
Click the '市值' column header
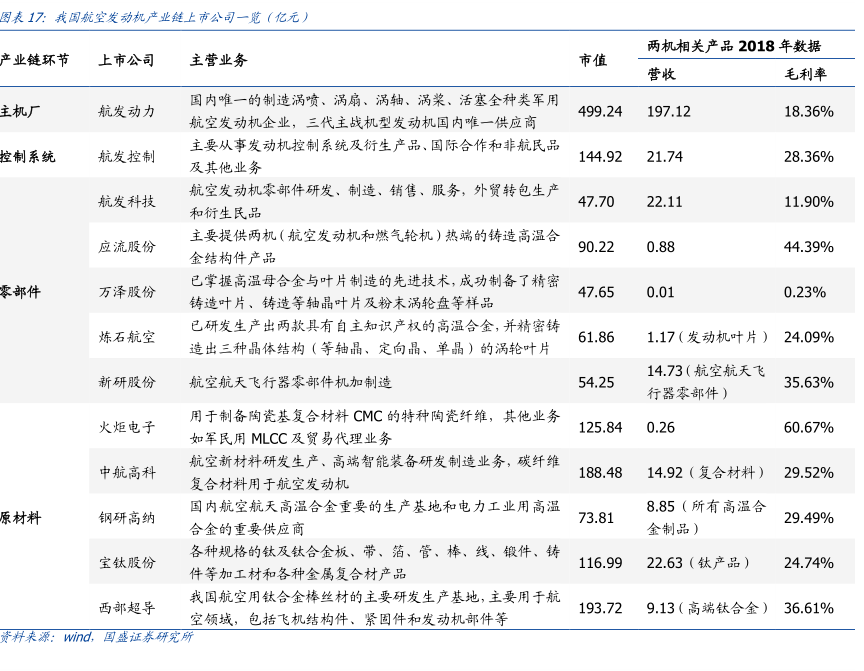click(593, 60)
